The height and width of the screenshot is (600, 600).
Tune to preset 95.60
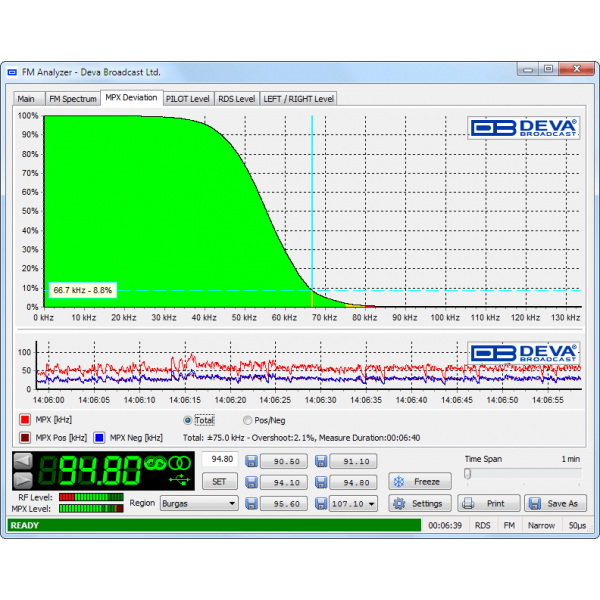click(284, 504)
